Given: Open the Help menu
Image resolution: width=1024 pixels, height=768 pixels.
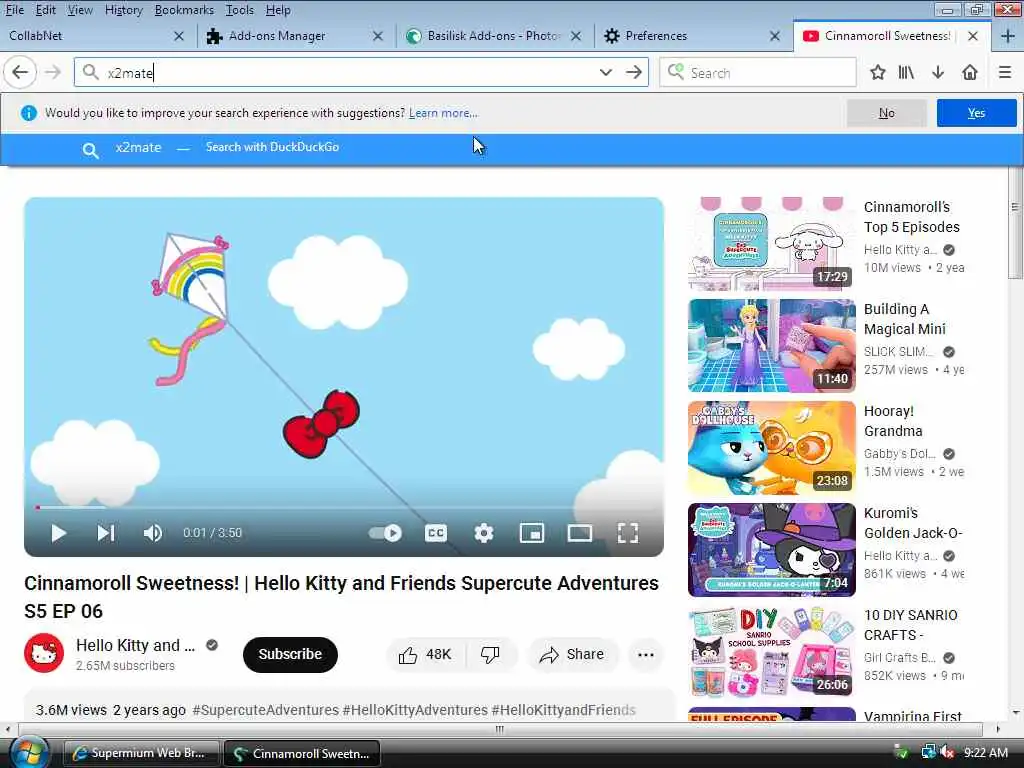Looking at the screenshot, I should (278, 10).
